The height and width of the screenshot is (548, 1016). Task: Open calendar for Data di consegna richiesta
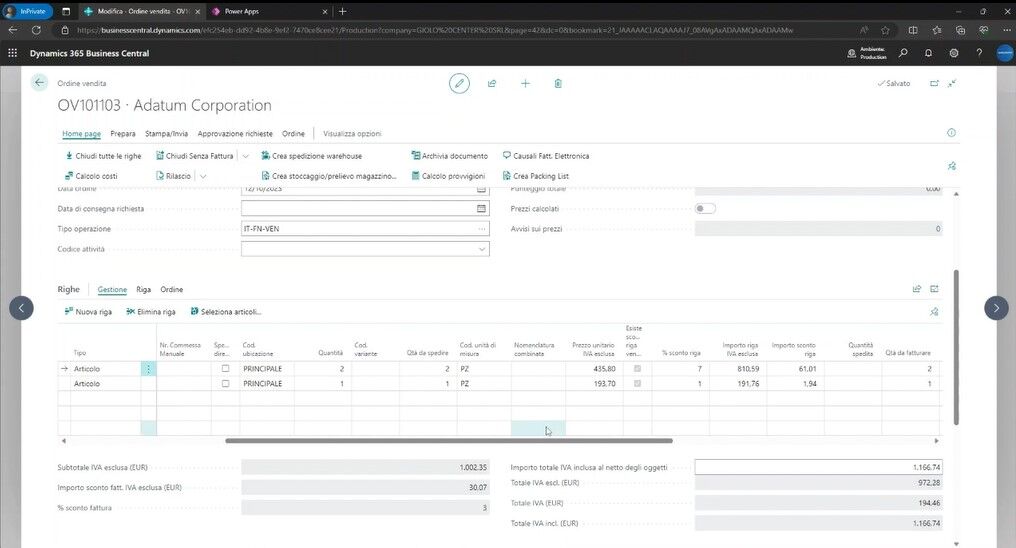[481, 209]
